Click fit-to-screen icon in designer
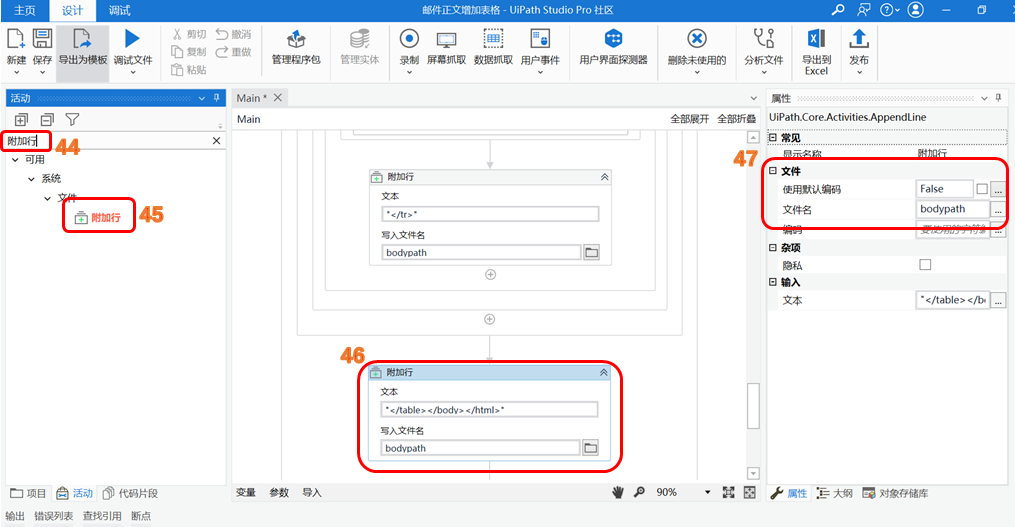This screenshot has width=1015, height=527. tap(728, 493)
